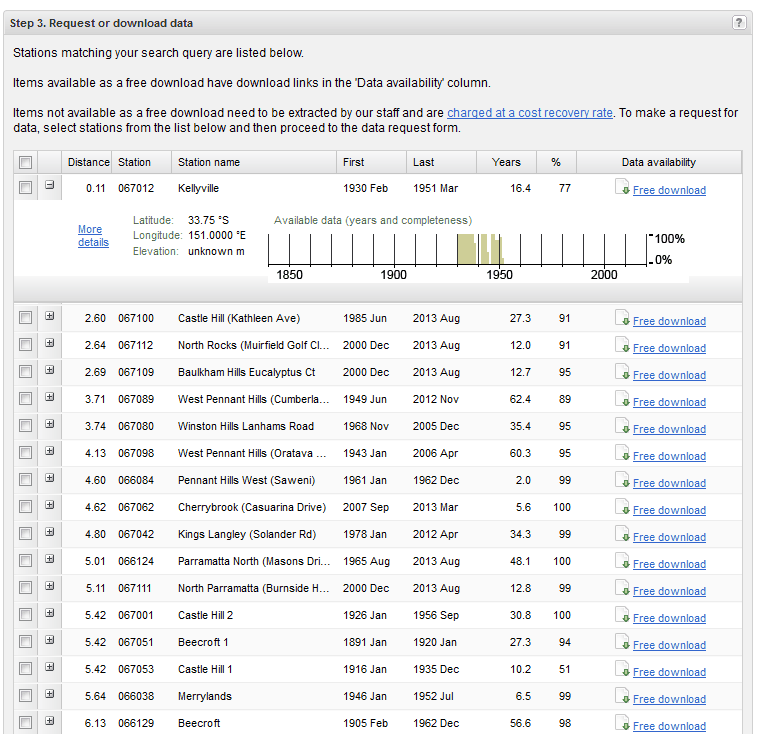Expand Parramatta North (Masons Drive) details

pos(49,560)
